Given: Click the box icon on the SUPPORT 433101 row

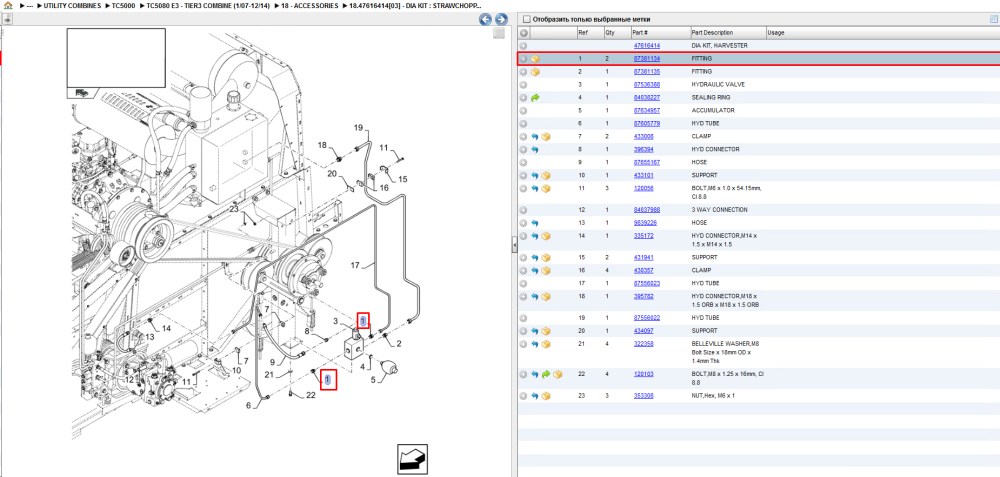Looking at the screenshot, I should (x=546, y=175).
